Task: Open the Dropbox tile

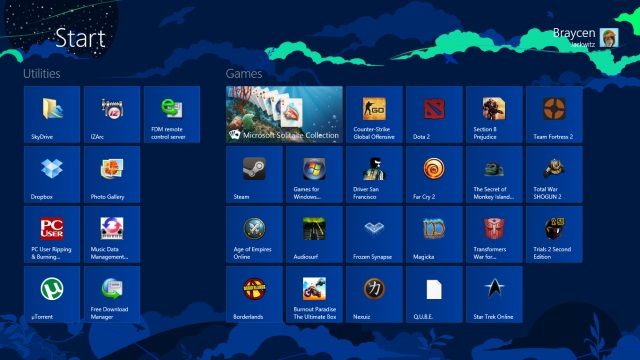Action: [x=52, y=174]
